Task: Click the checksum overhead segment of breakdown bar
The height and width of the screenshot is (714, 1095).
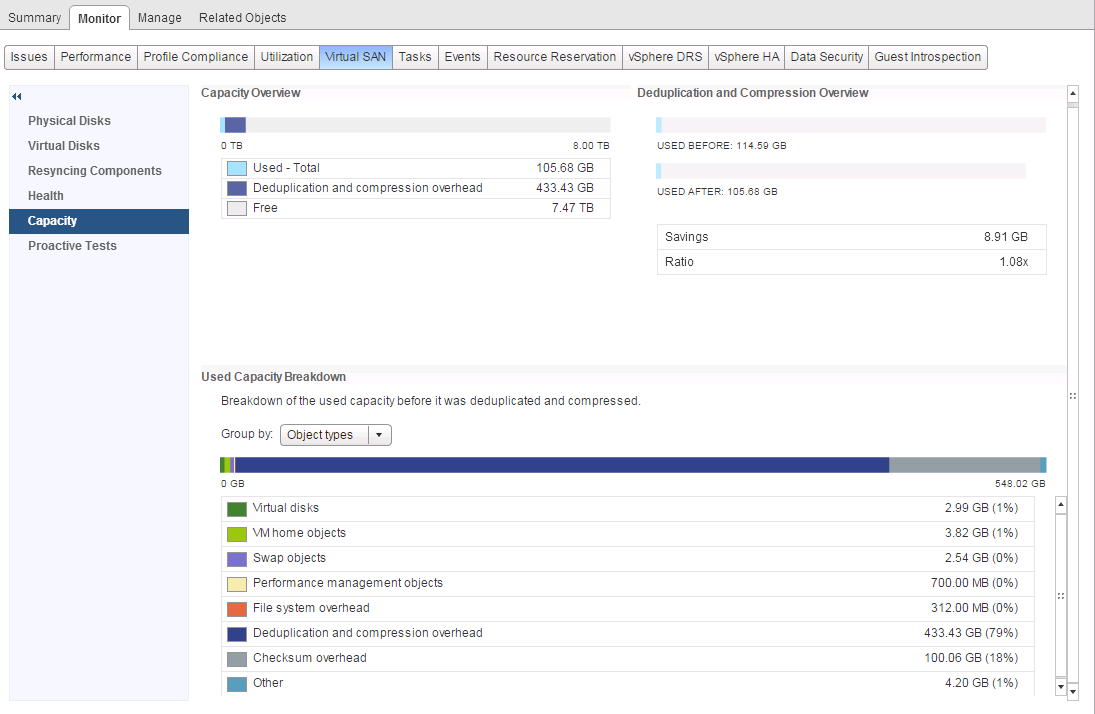Action: coord(964,465)
